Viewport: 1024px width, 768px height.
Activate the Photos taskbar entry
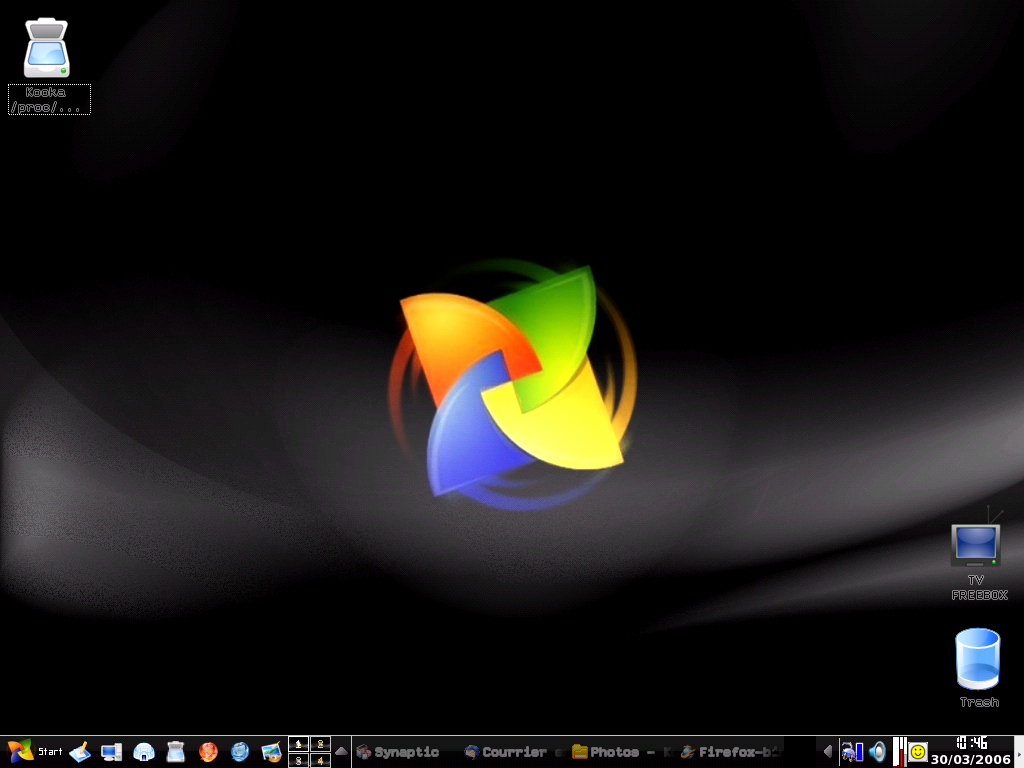click(622, 752)
